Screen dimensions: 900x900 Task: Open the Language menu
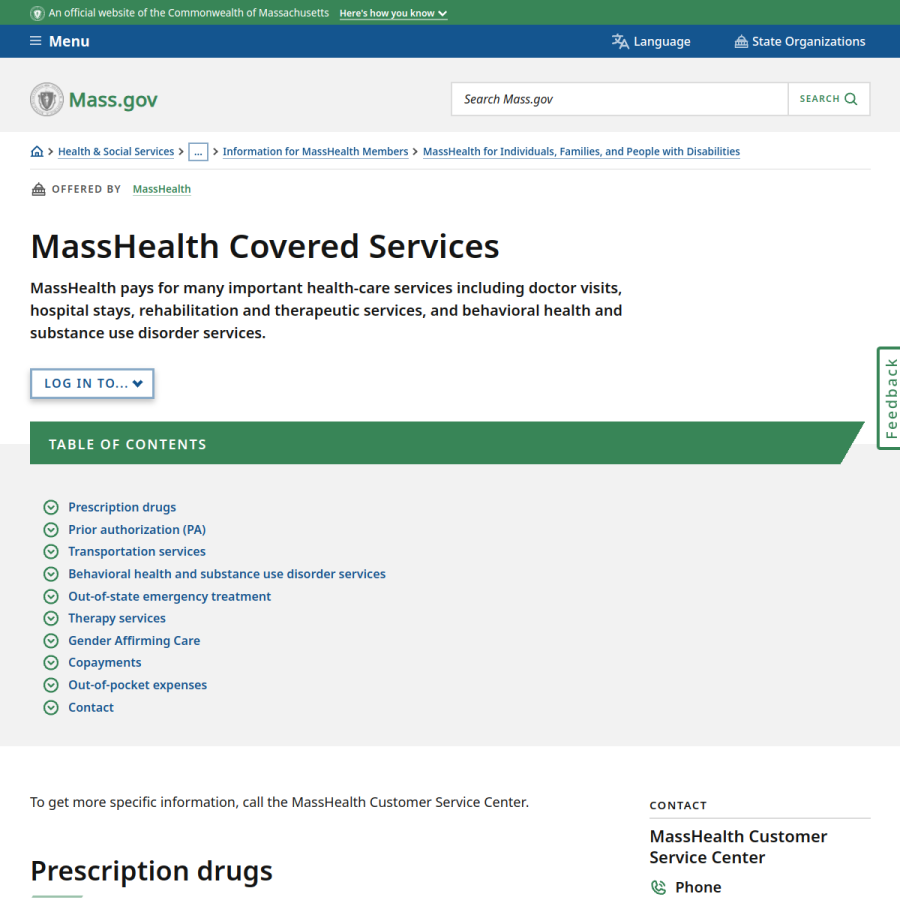pos(651,41)
